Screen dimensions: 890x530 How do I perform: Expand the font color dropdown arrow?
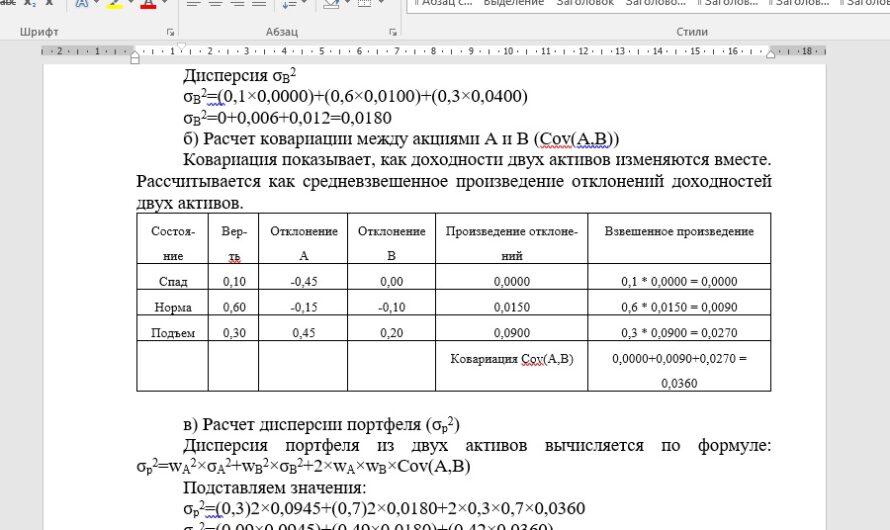coord(165,3)
